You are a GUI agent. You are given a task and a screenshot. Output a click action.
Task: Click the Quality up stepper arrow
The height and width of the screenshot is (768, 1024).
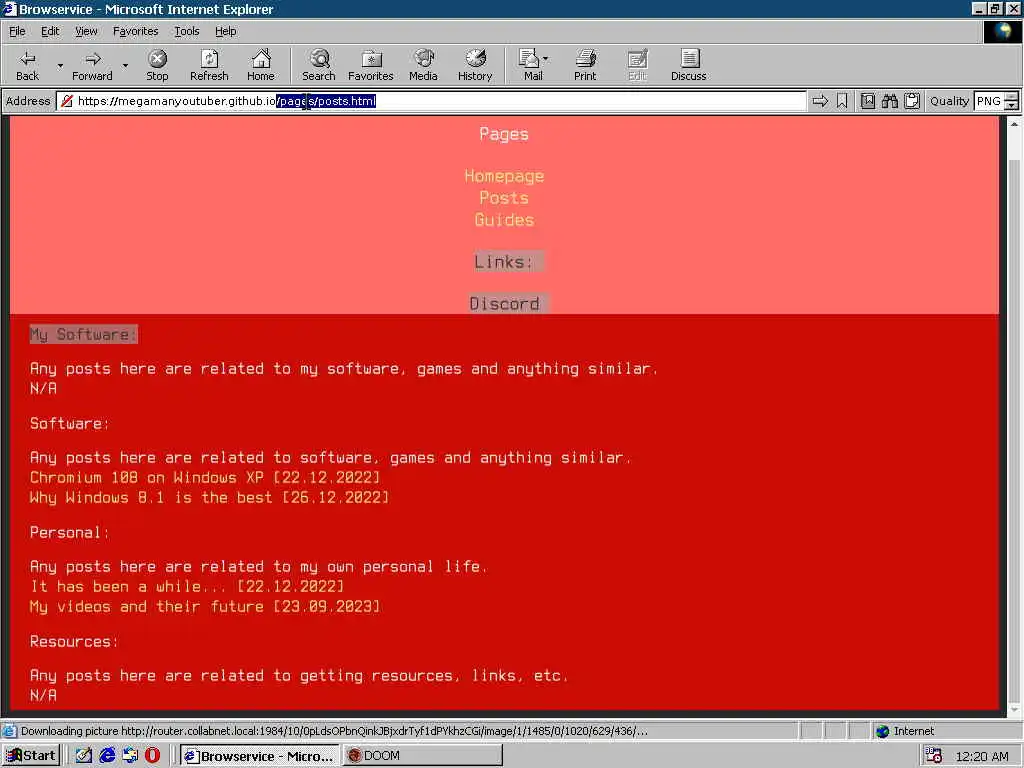[1012, 96]
